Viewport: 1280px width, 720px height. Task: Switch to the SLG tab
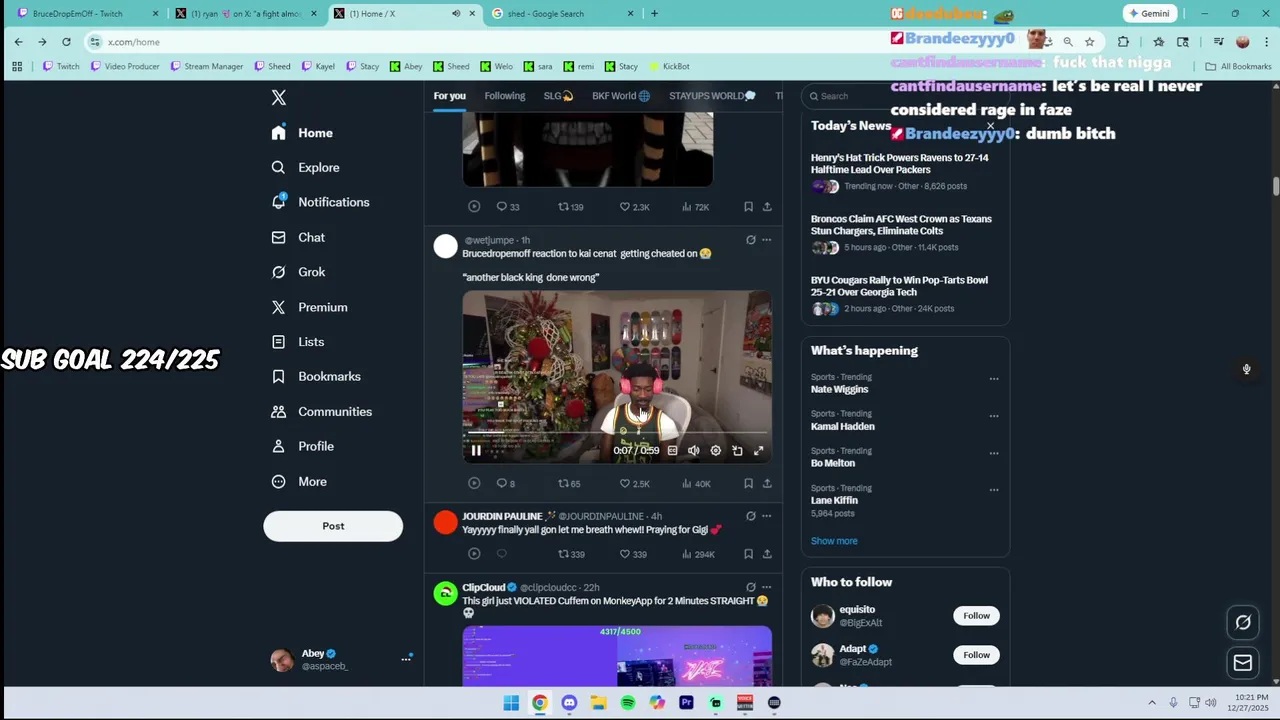click(x=558, y=96)
